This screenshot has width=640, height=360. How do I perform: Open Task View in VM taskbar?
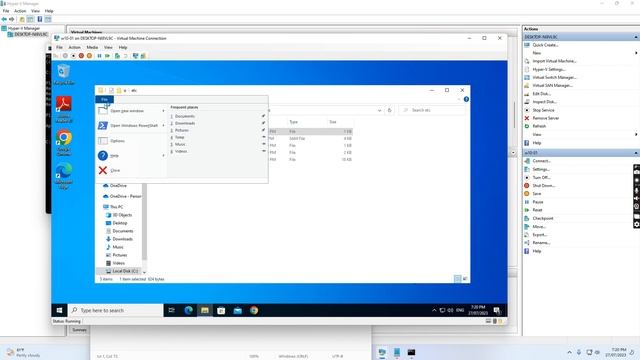click(171, 310)
